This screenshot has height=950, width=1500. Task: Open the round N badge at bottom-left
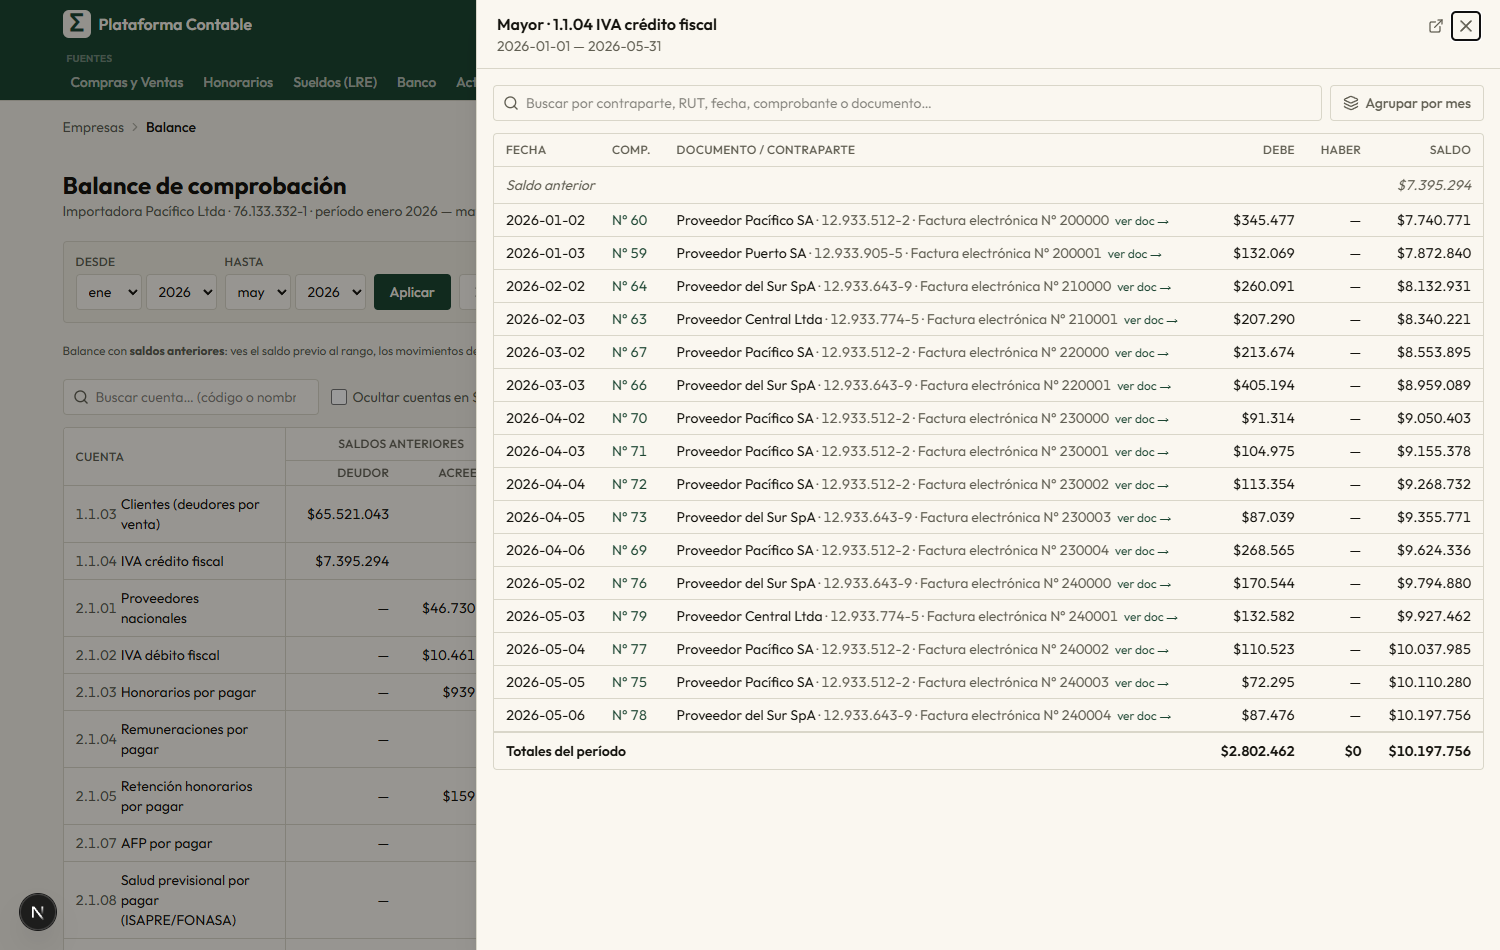point(38,912)
